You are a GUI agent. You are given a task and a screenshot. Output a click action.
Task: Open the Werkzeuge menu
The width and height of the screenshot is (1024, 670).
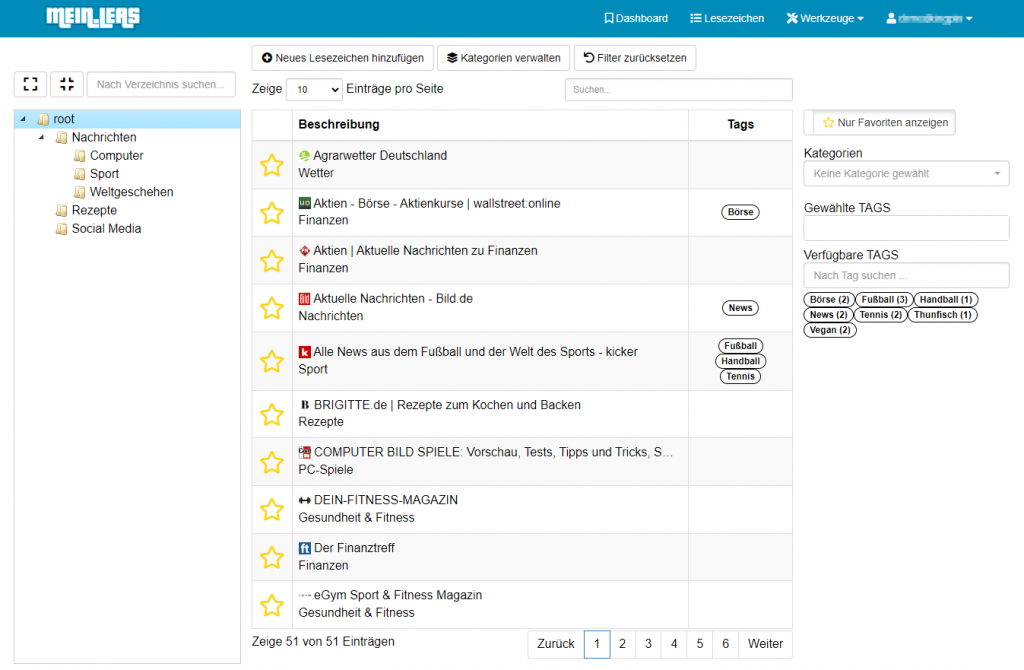coord(824,18)
